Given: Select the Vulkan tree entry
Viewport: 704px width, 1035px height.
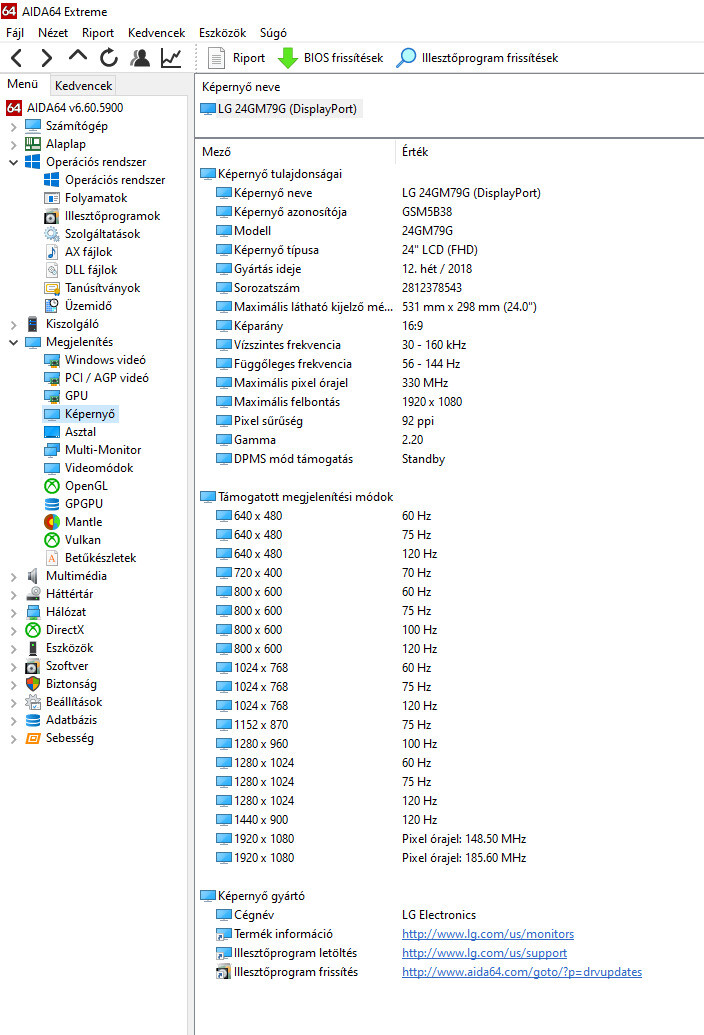Looking at the screenshot, I should pos(73,539).
